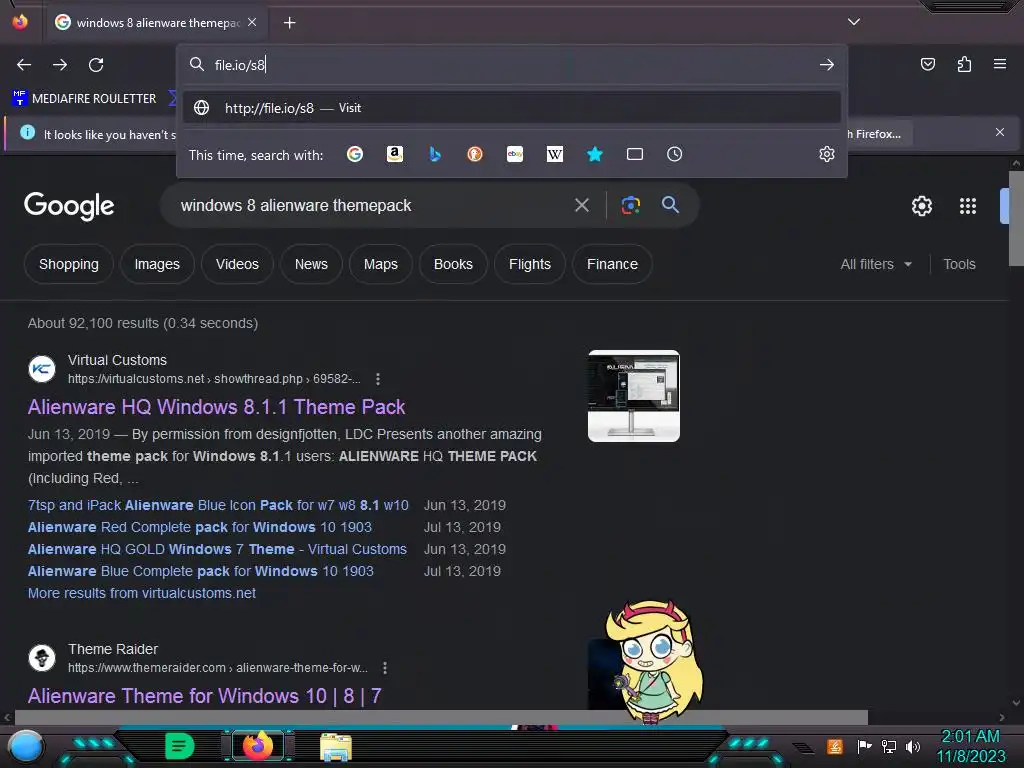1024x768 pixels.
Task: Switch to Firefox on the taskbar
Action: coord(257,746)
